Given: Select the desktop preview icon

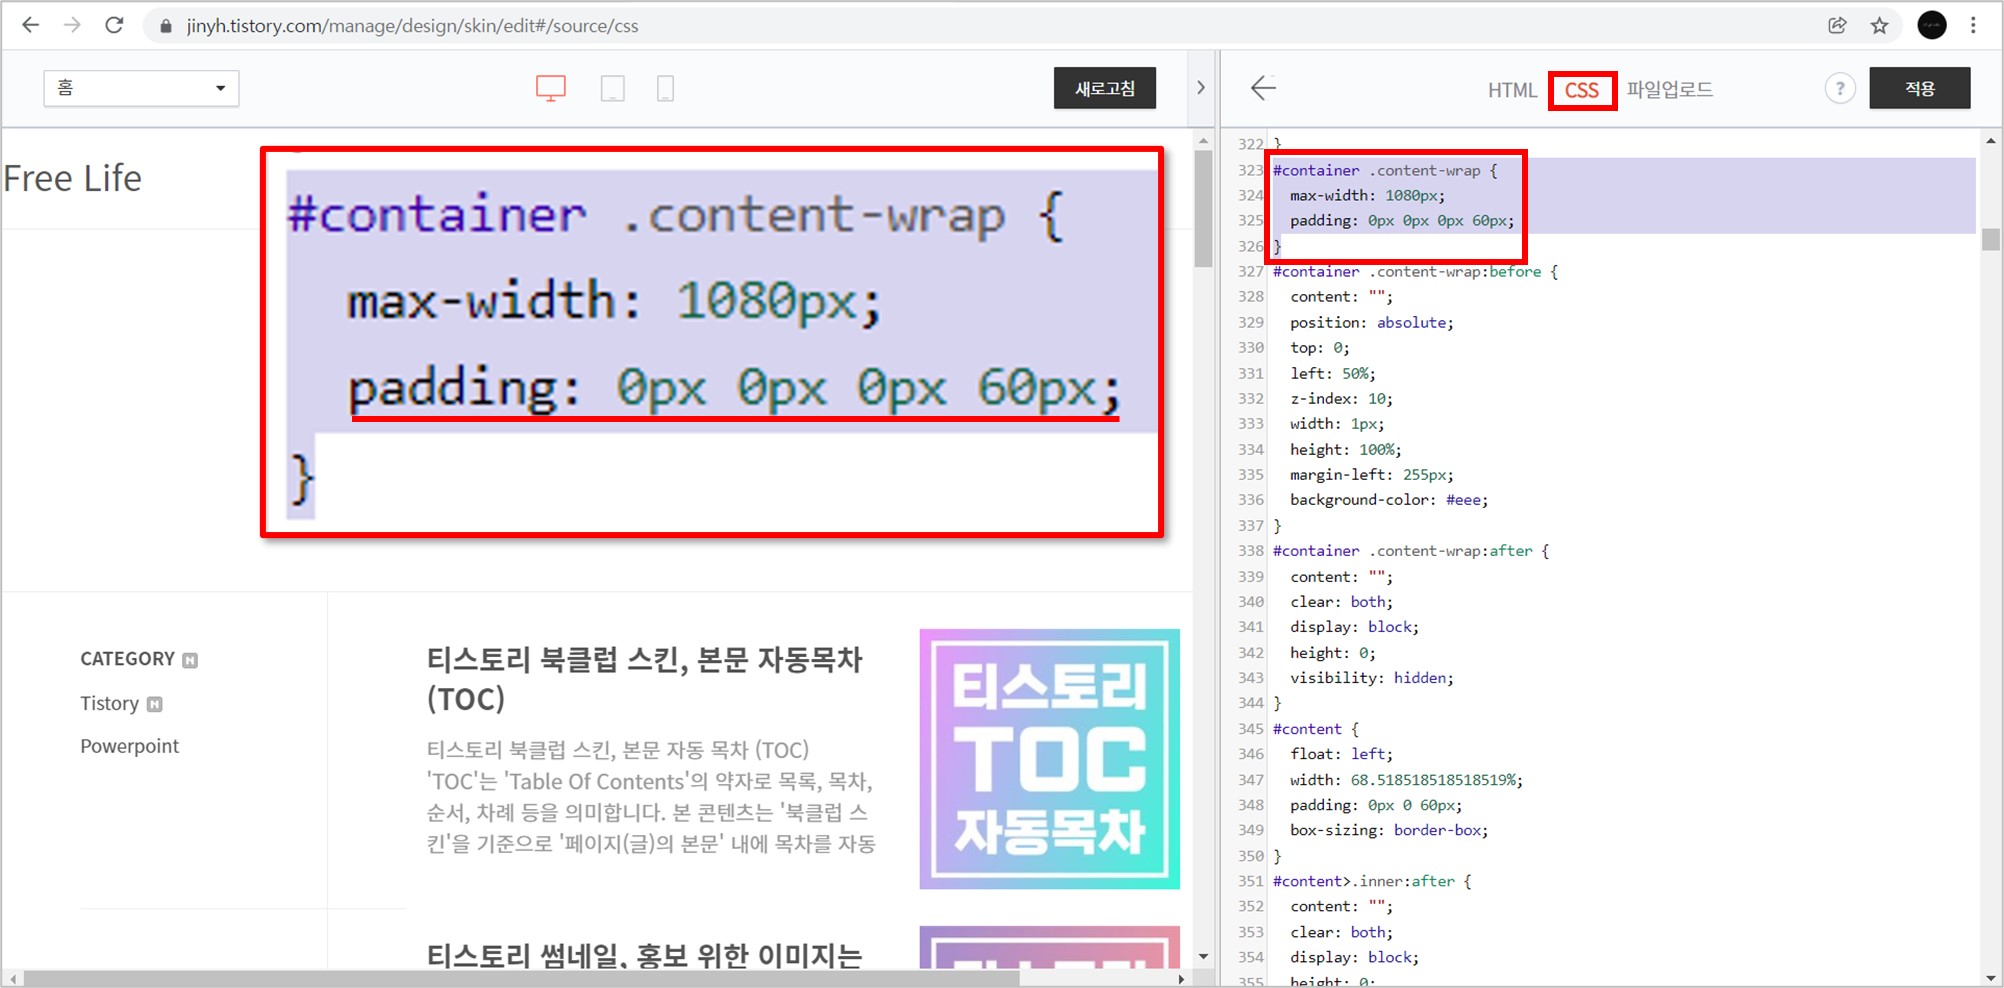Looking at the screenshot, I should coord(551,88).
